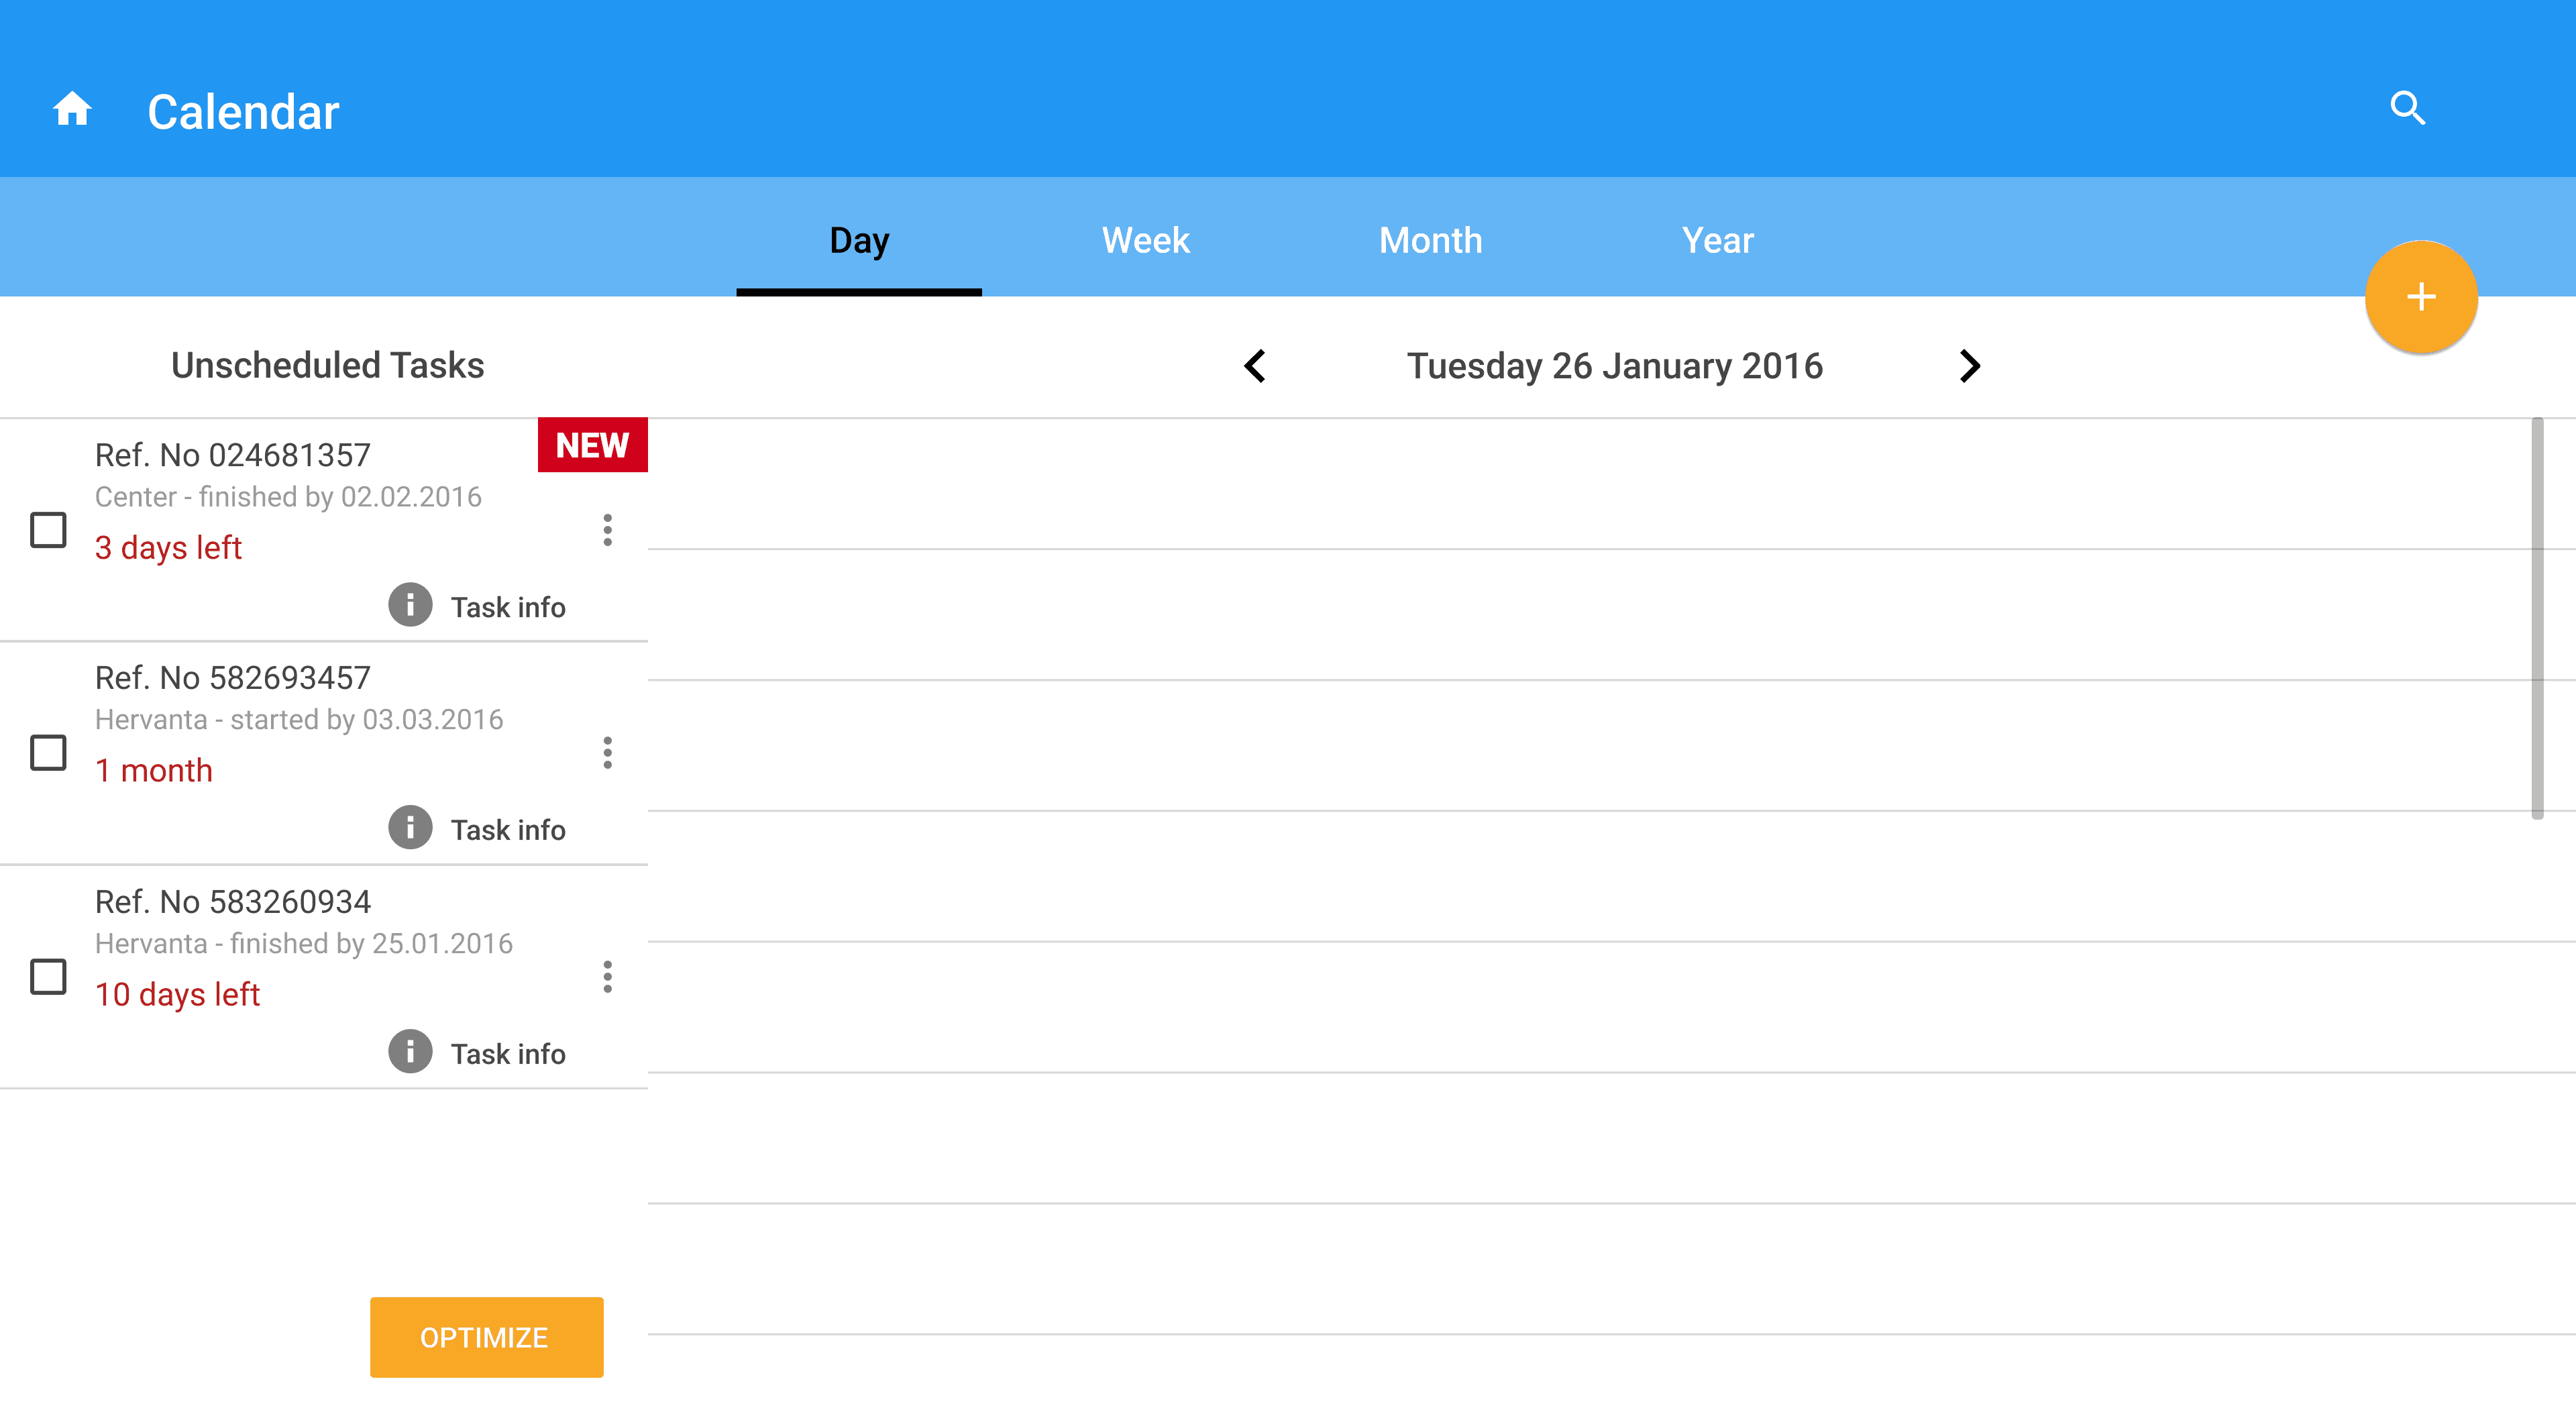Image resolution: width=2576 pixels, height=1414 pixels.
Task: Go to previous day with left arrow
Action: pos(1256,366)
